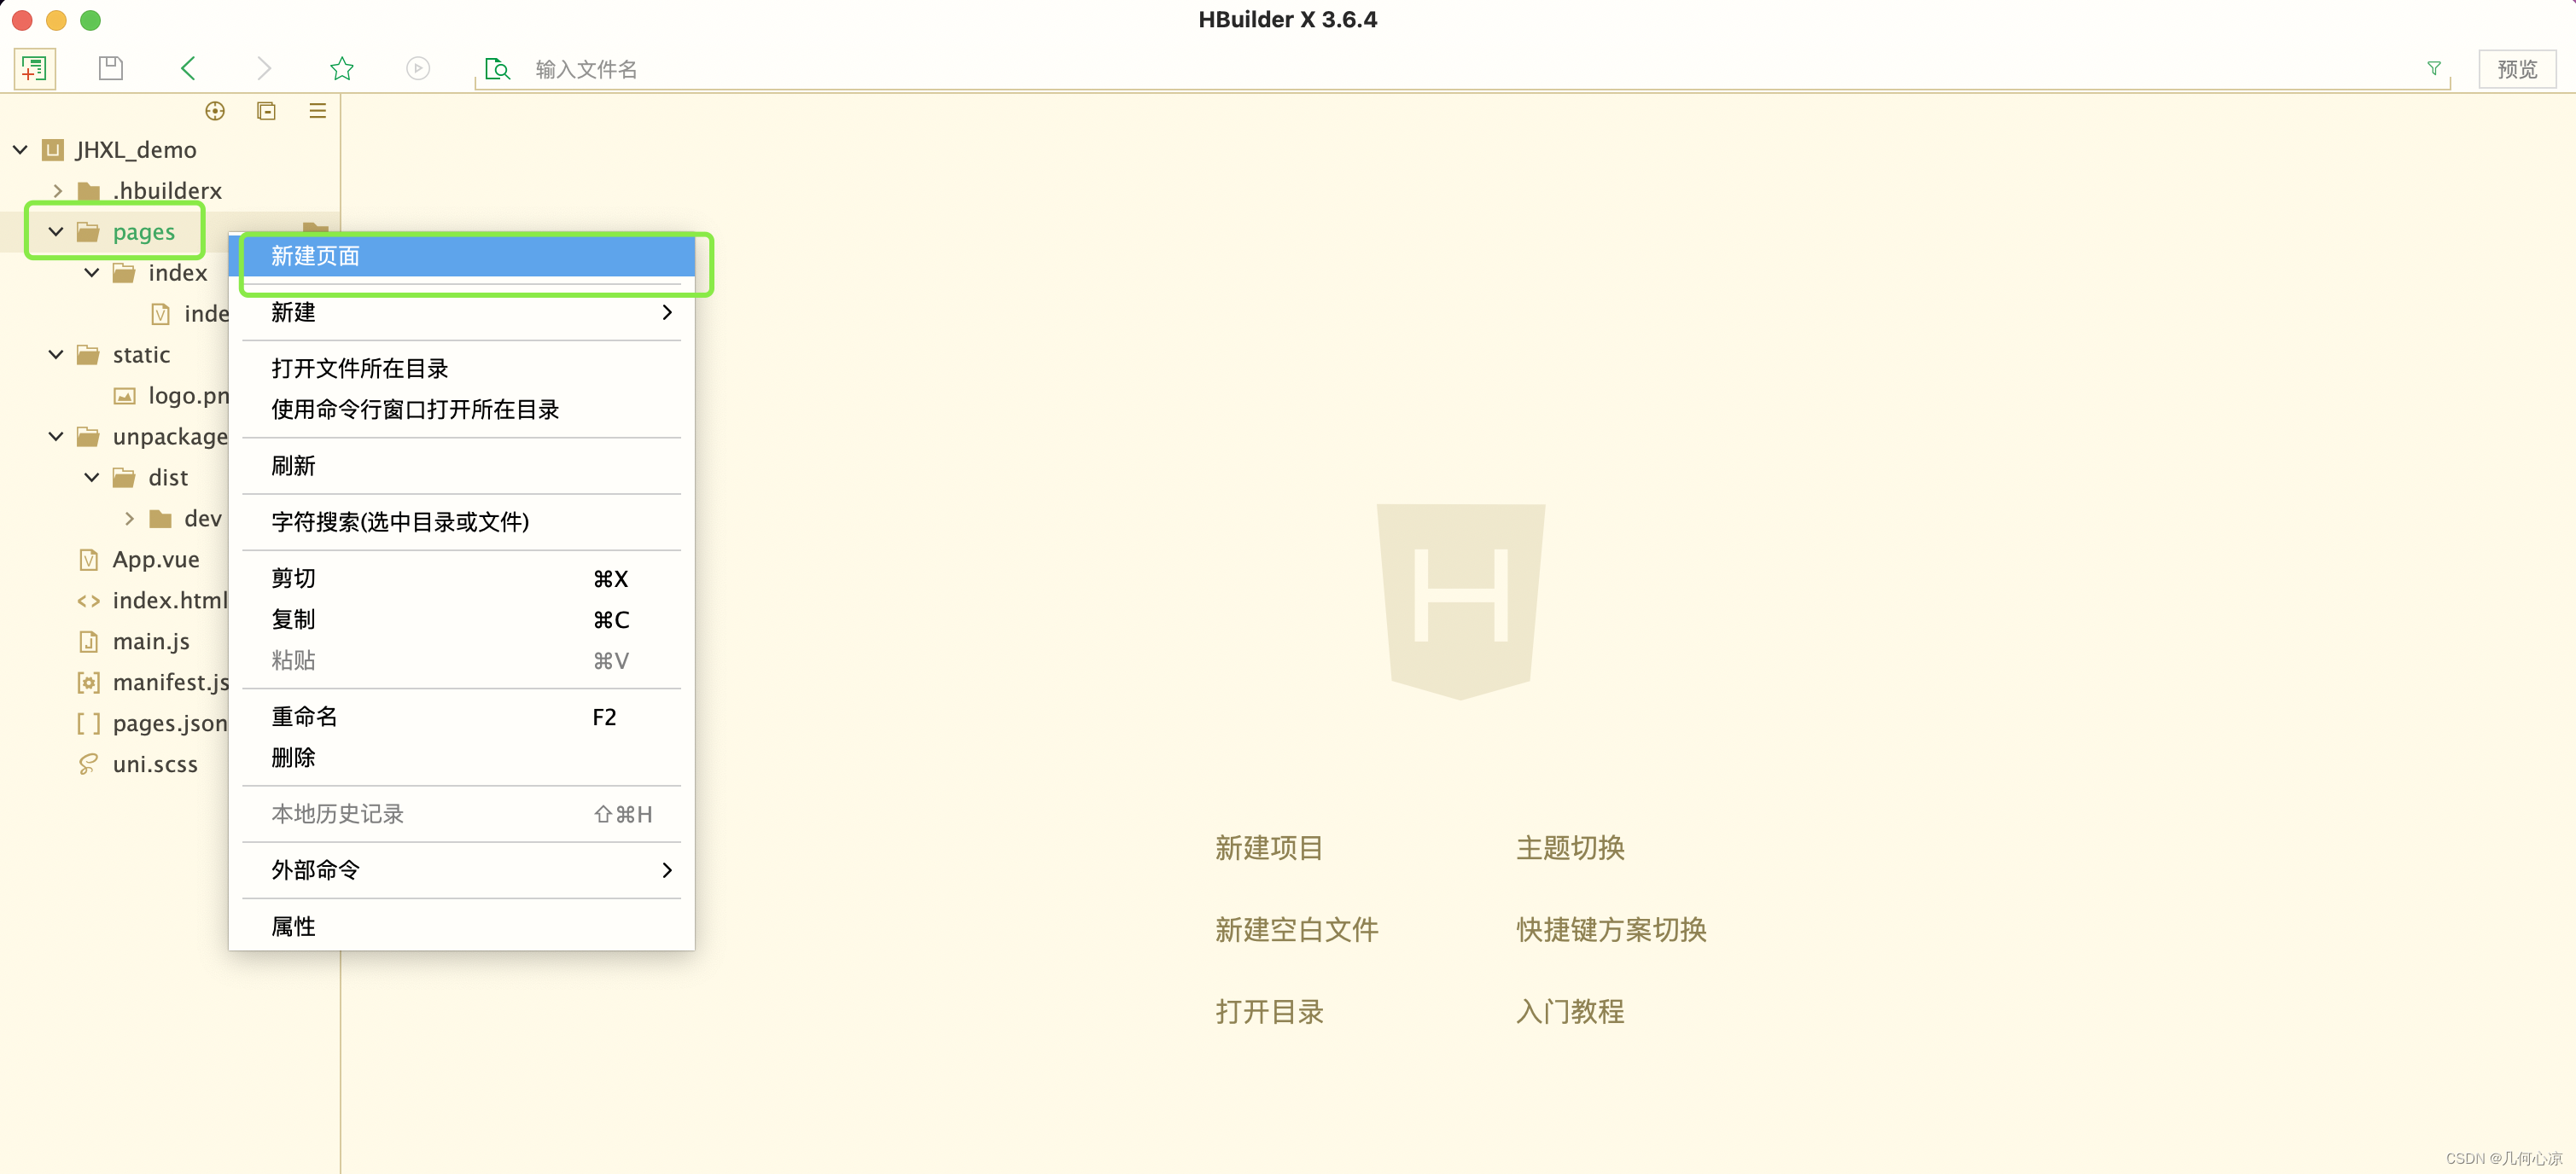The width and height of the screenshot is (2576, 1174).
Task: Click the run play icon
Action: 418,68
